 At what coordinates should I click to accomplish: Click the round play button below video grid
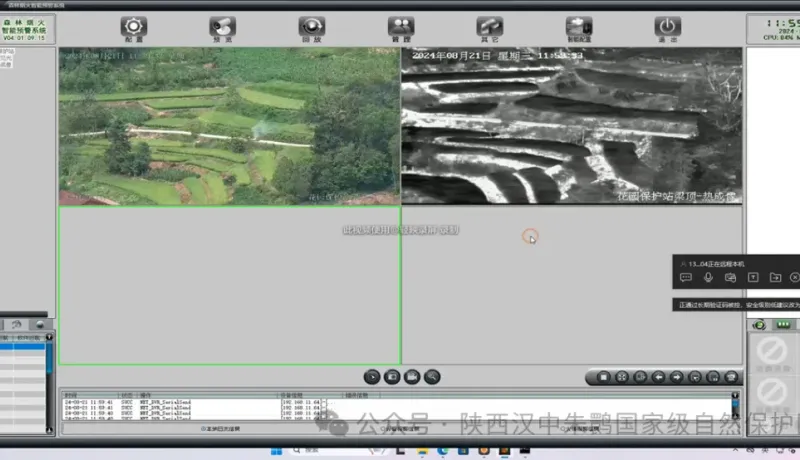[372, 377]
